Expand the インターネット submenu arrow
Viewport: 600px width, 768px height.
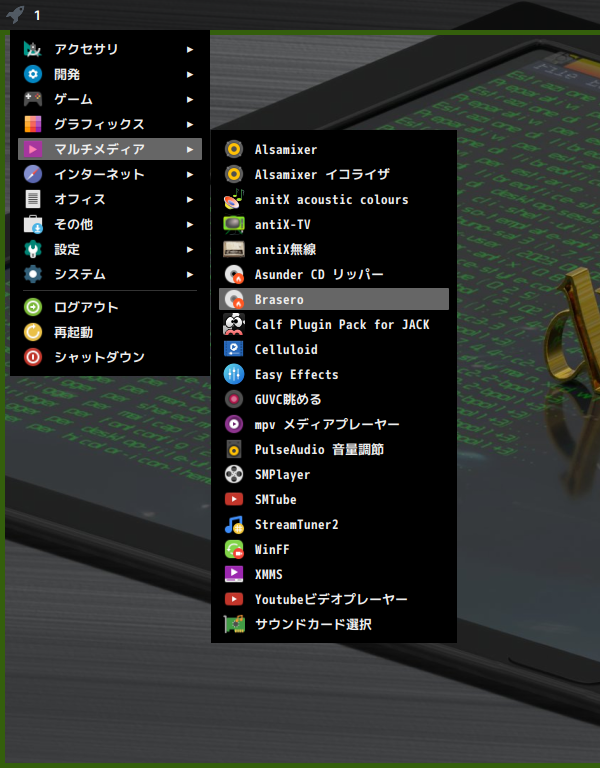coord(190,174)
